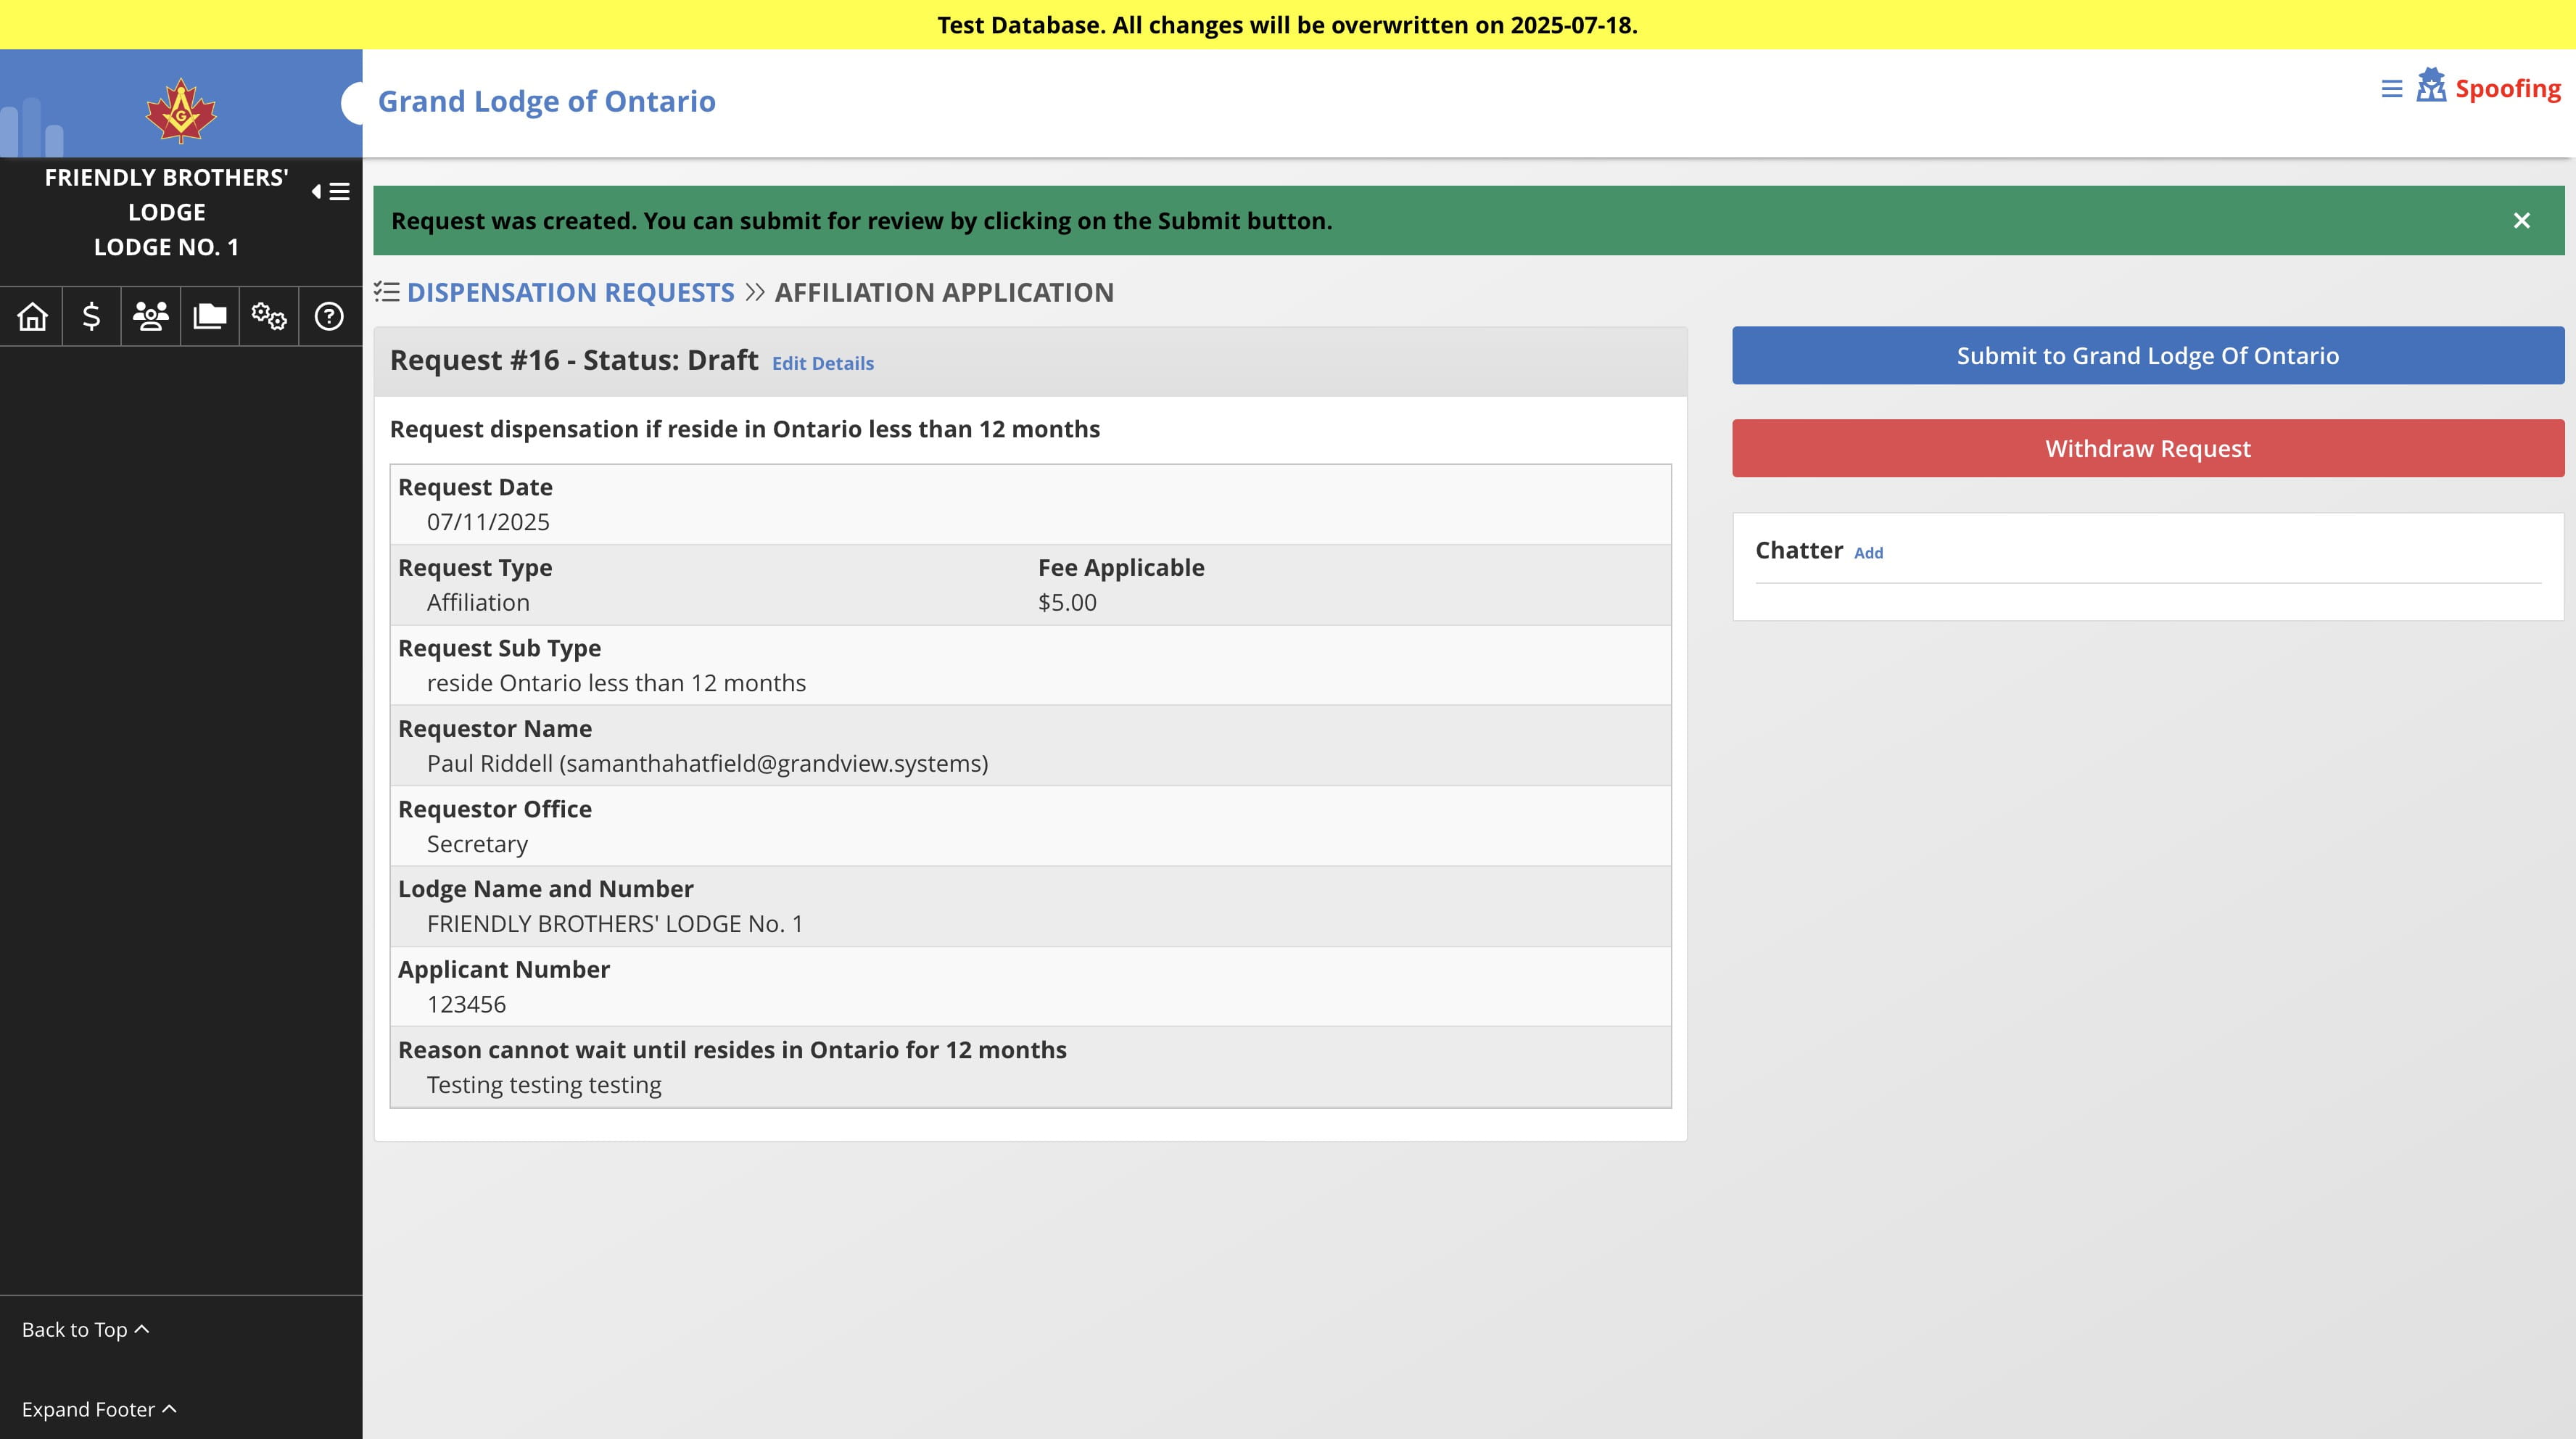
Task: Add a Chatter entry
Action: pyautogui.click(x=1868, y=553)
